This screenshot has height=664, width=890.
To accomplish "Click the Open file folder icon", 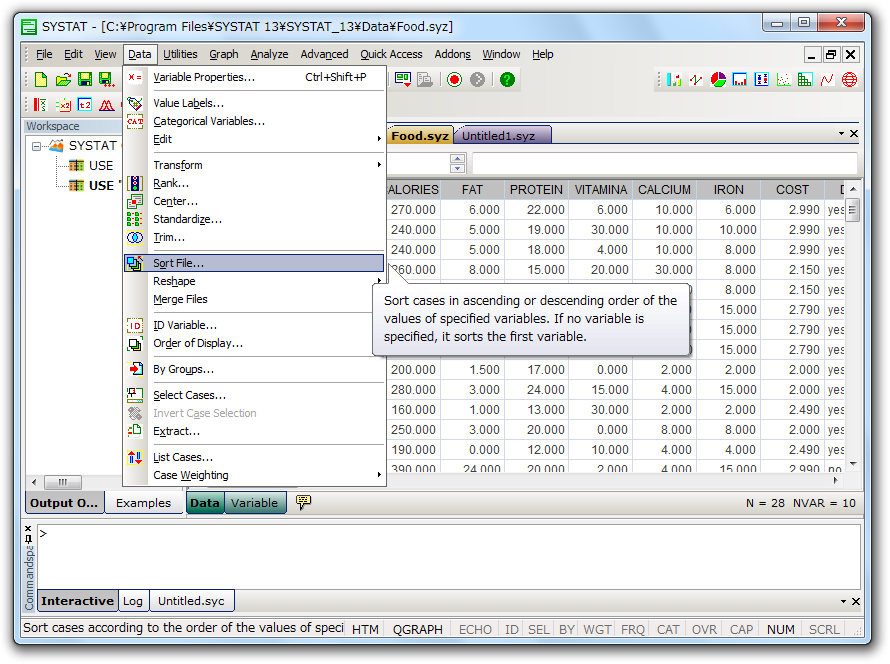I will tap(63, 79).
